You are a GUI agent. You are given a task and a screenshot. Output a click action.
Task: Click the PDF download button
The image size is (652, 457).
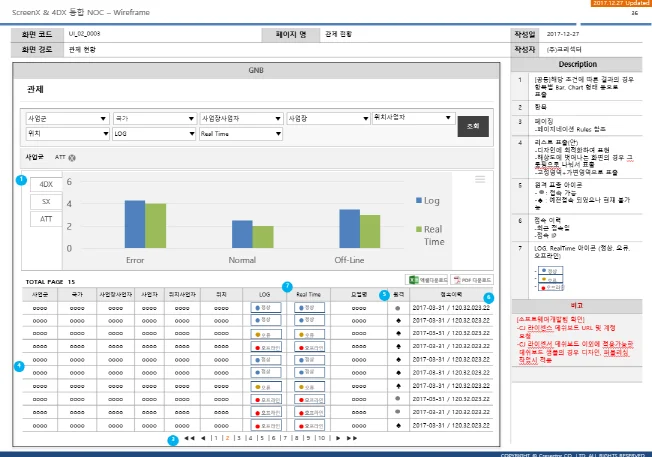471,281
